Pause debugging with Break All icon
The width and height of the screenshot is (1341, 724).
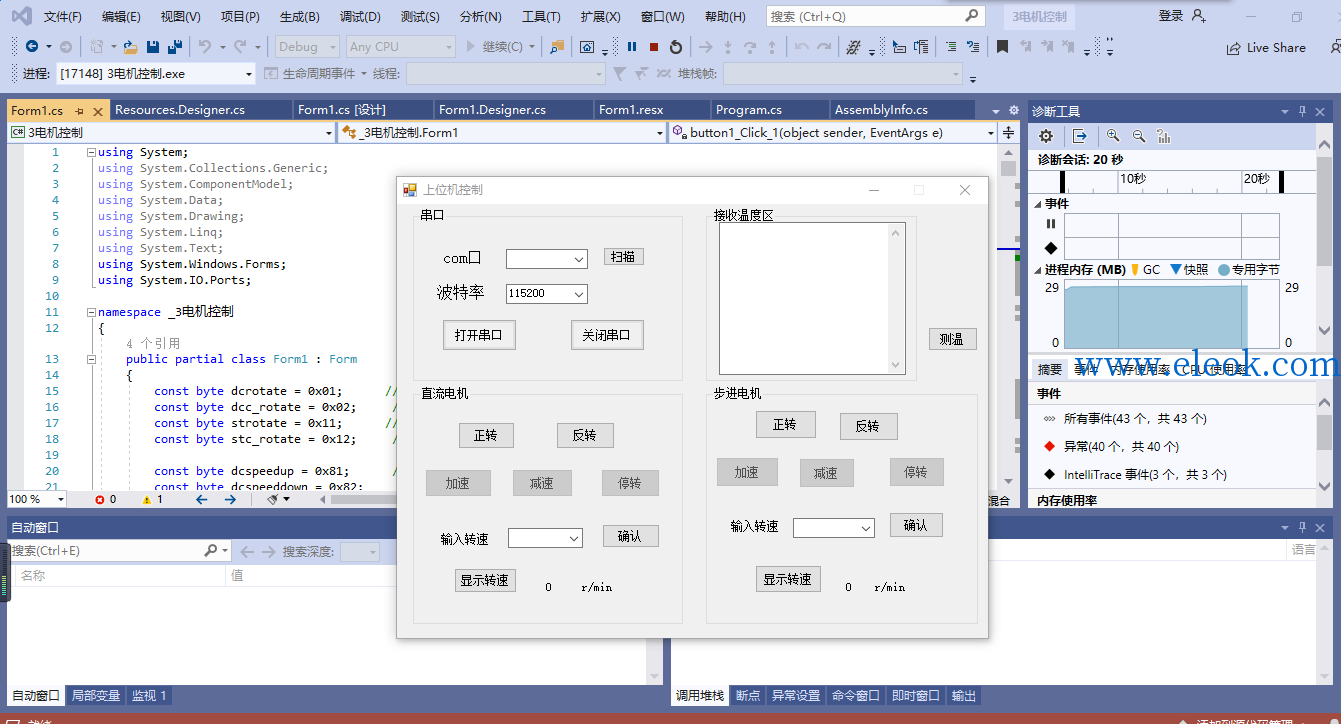pos(632,47)
